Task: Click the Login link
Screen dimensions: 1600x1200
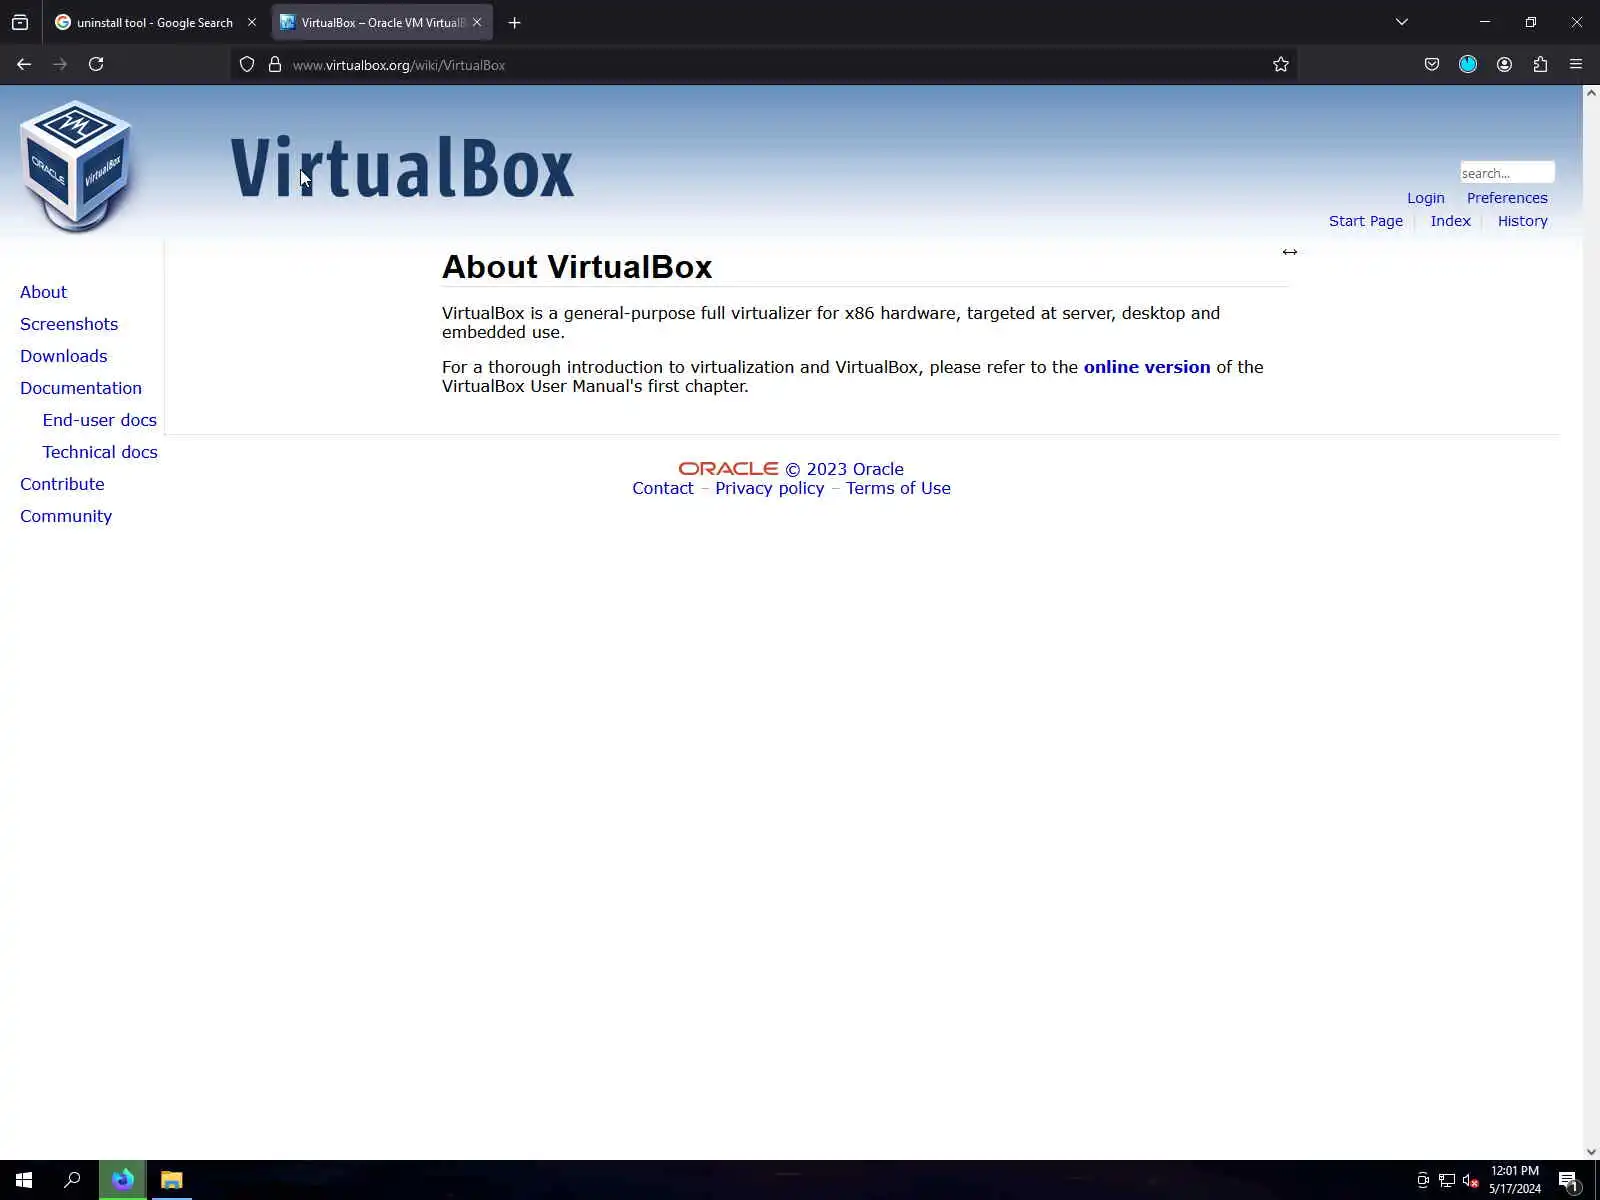Action: [x=1426, y=198]
